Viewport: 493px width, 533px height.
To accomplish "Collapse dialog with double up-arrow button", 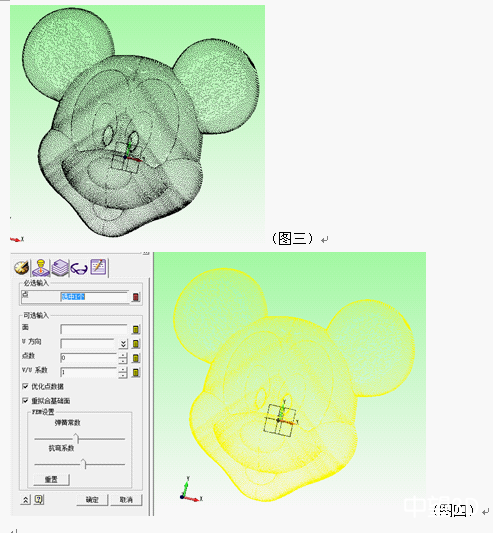I will [x=26, y=500].
